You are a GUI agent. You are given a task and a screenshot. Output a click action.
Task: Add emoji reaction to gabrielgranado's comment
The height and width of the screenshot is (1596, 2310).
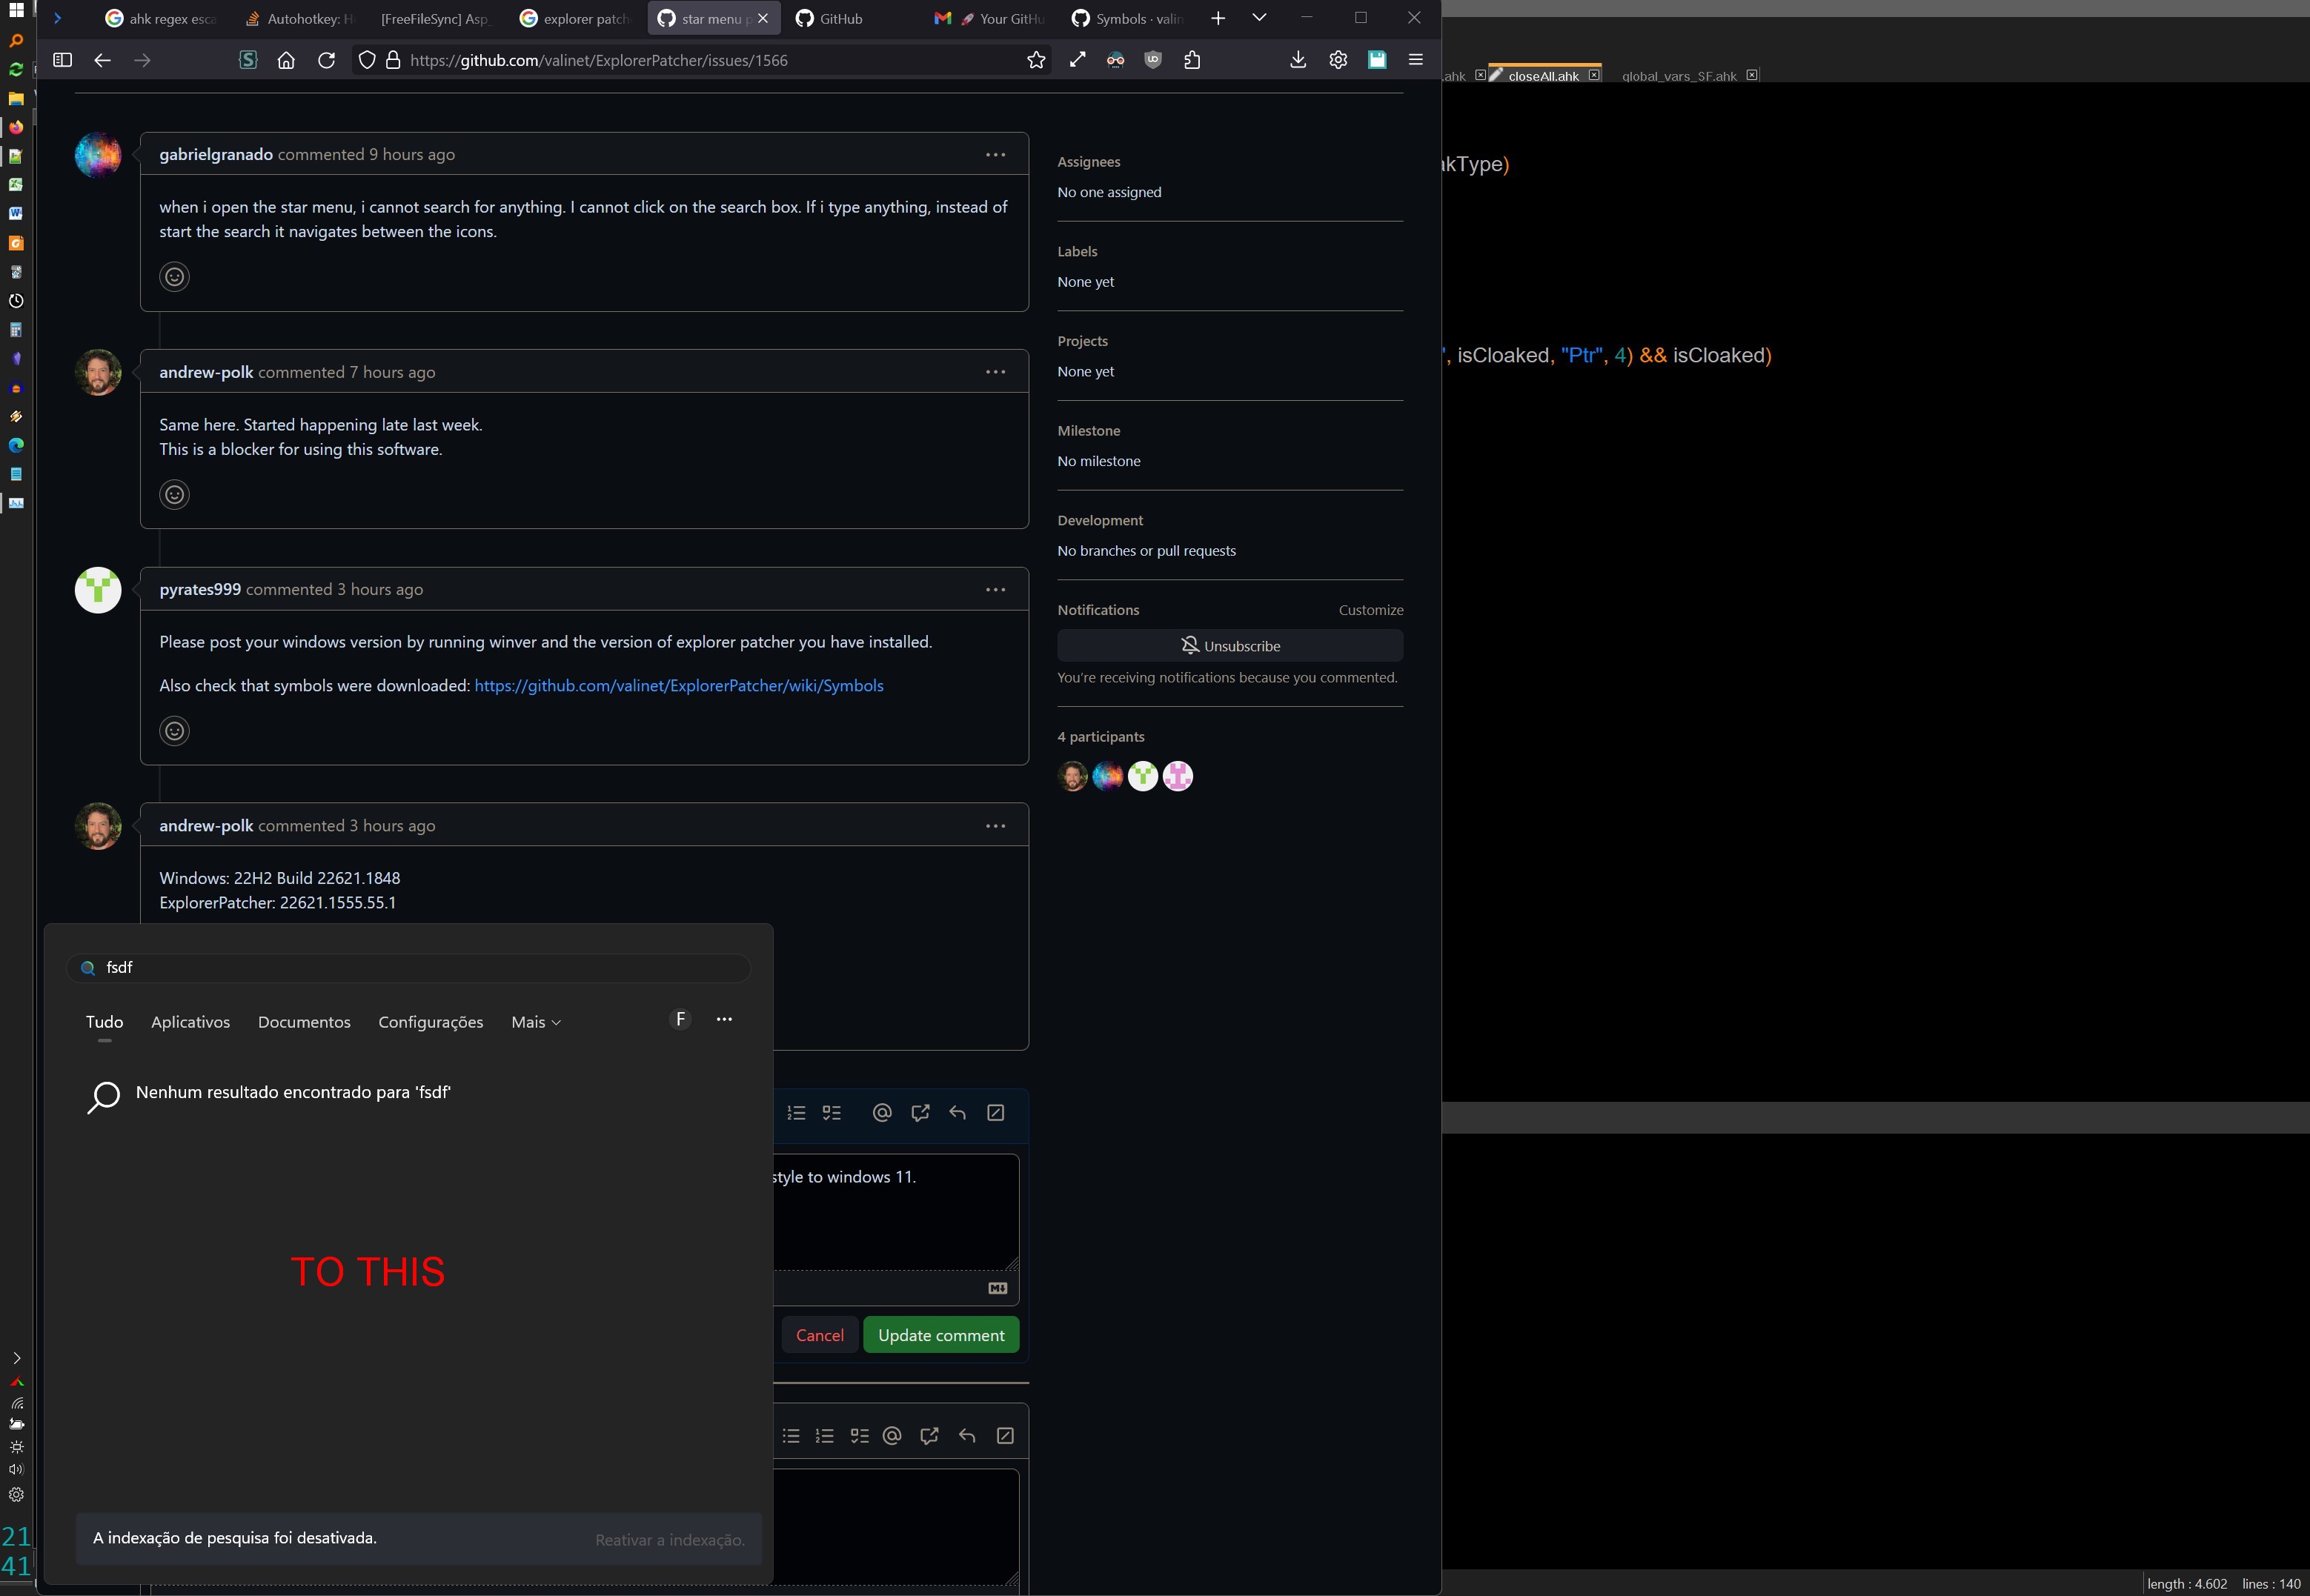[x=174, y=277]
